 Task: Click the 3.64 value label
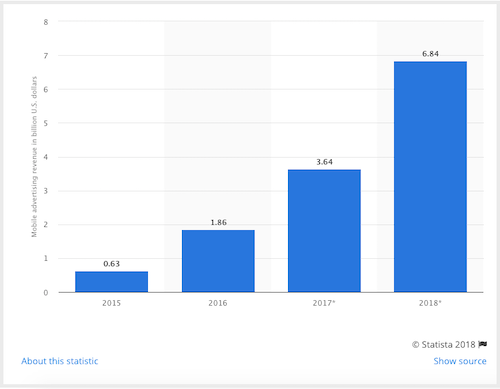click(x=324, y=162)
